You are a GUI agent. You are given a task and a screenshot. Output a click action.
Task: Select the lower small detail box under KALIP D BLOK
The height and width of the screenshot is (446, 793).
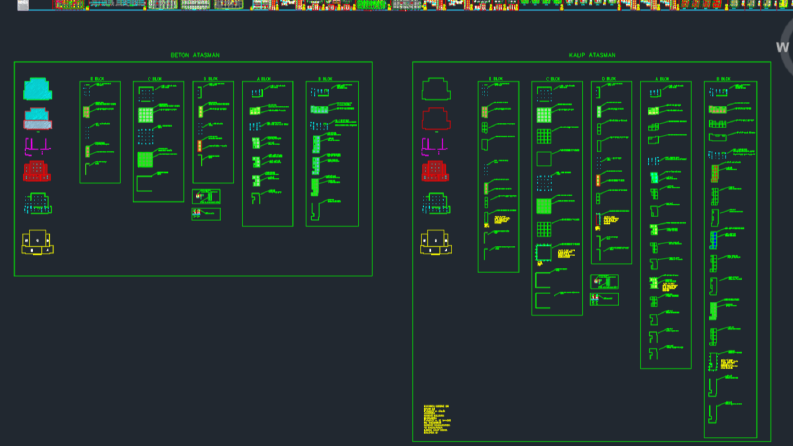[604, 299]
